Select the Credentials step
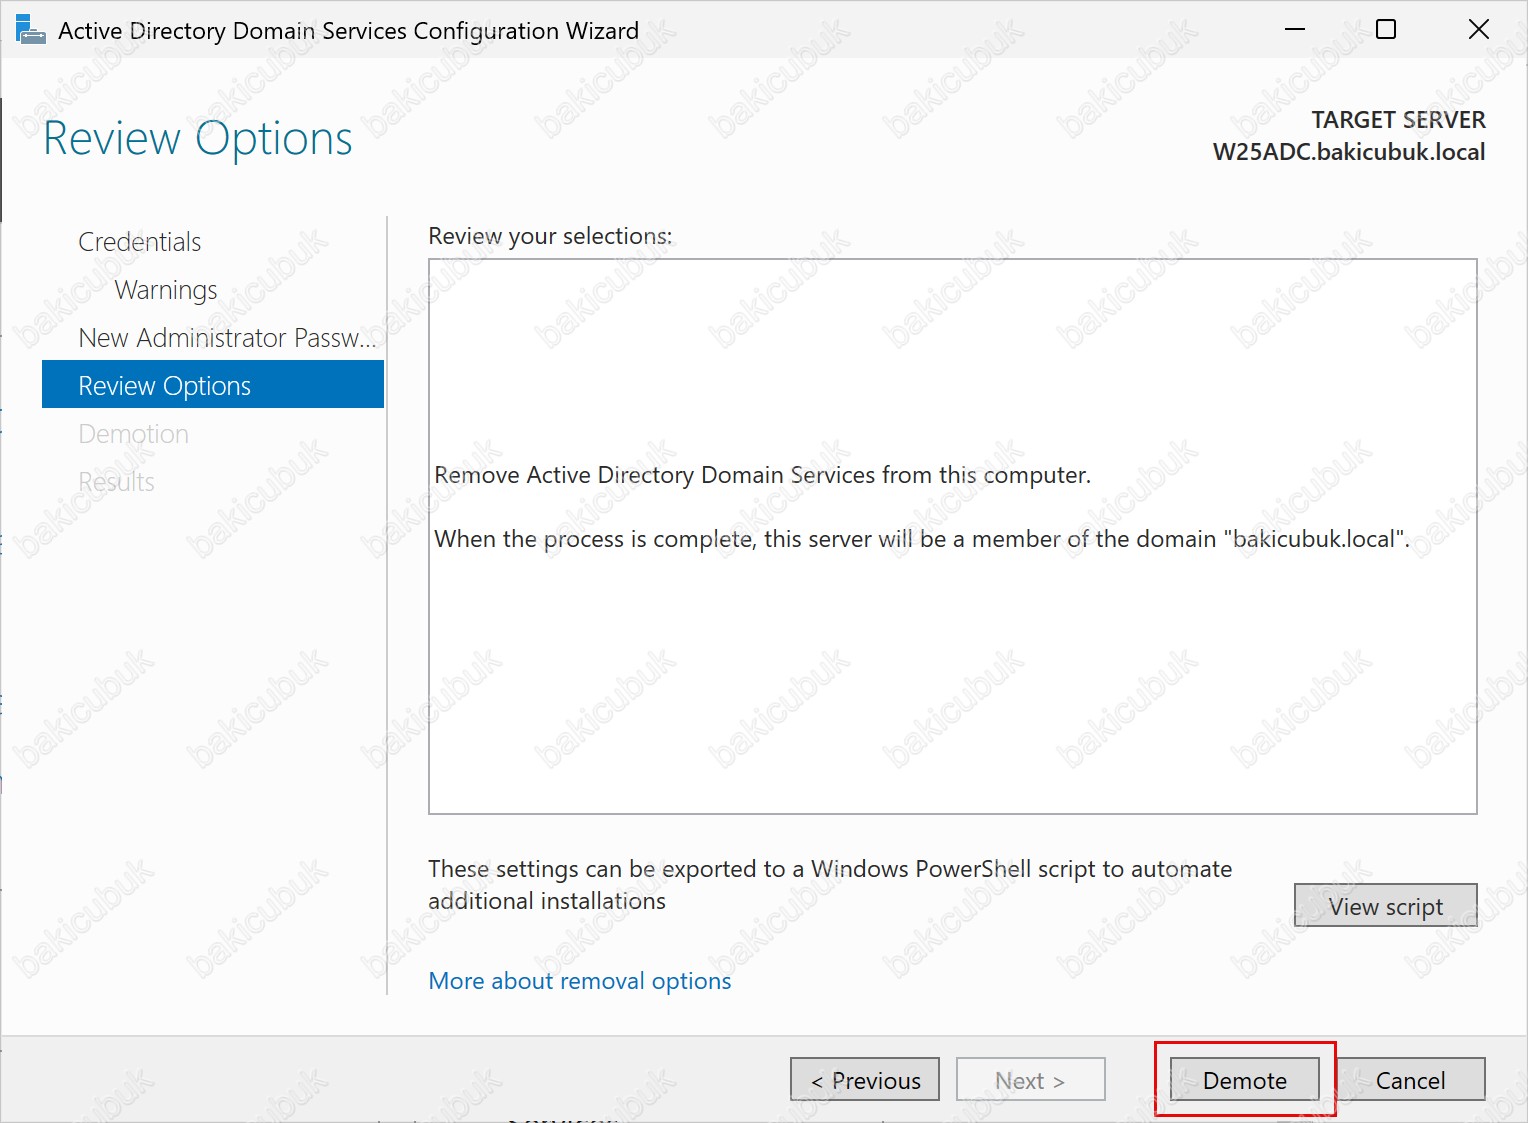The image size is (1528, 1123). (x=140, y=242)
